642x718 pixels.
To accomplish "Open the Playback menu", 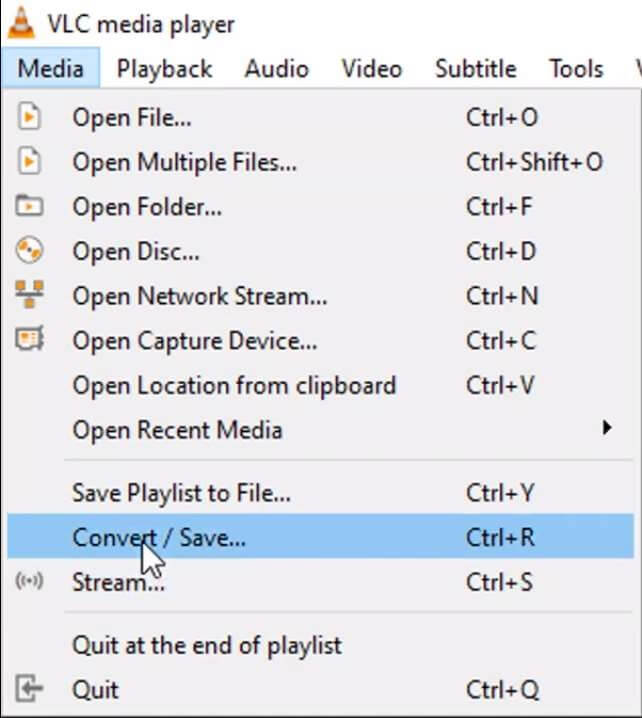I will [x=164, y=69].
